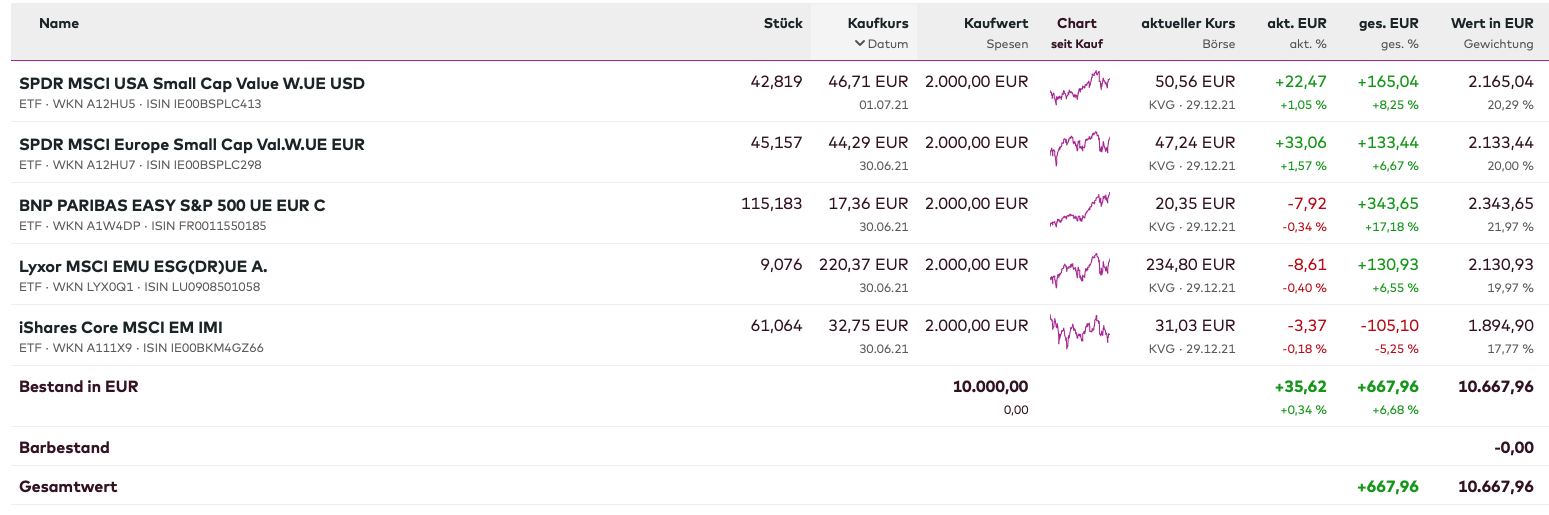This screenshot has width=1549, height=515.
Task: Open sparkline chart for SPDR Europe Small Cap
Action: pos(1079,150)
